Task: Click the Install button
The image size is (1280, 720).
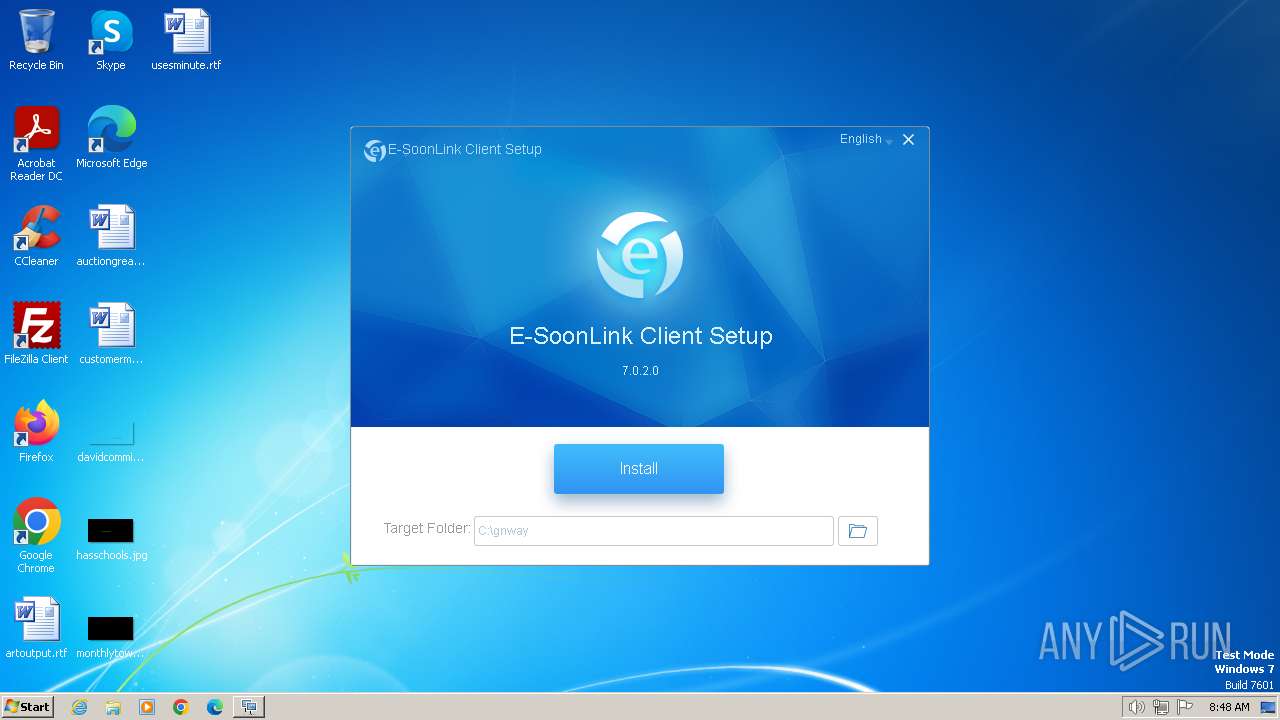Action: [638, 469]
